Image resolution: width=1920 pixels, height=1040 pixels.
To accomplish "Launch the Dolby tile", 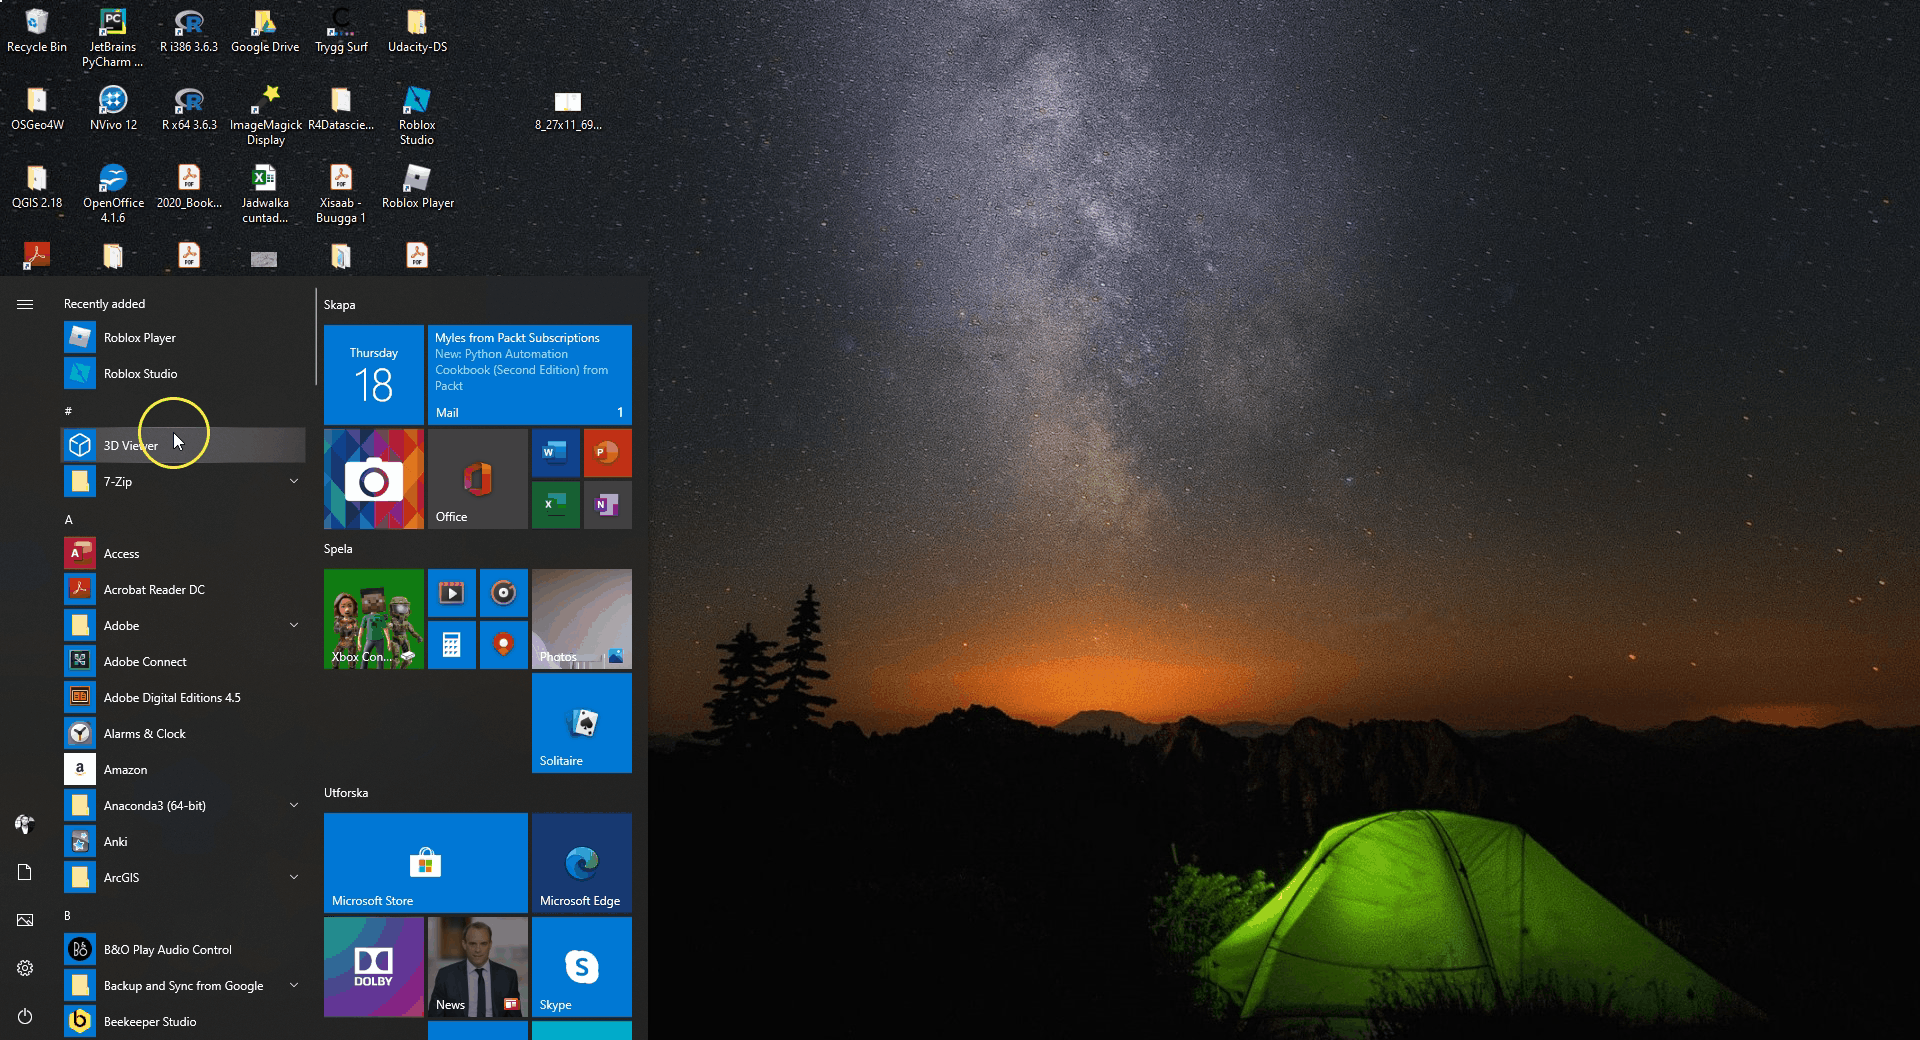I will pyautogui.click(x=374, y=967).
